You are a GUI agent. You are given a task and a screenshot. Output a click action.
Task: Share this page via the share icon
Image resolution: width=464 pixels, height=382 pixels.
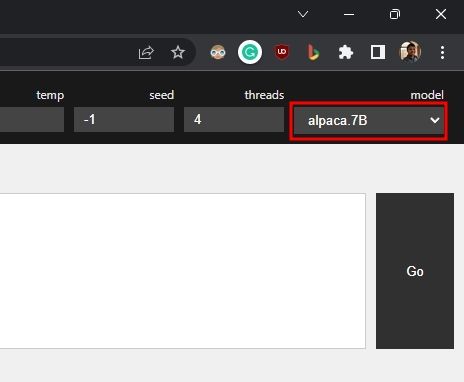coord(146,52)
